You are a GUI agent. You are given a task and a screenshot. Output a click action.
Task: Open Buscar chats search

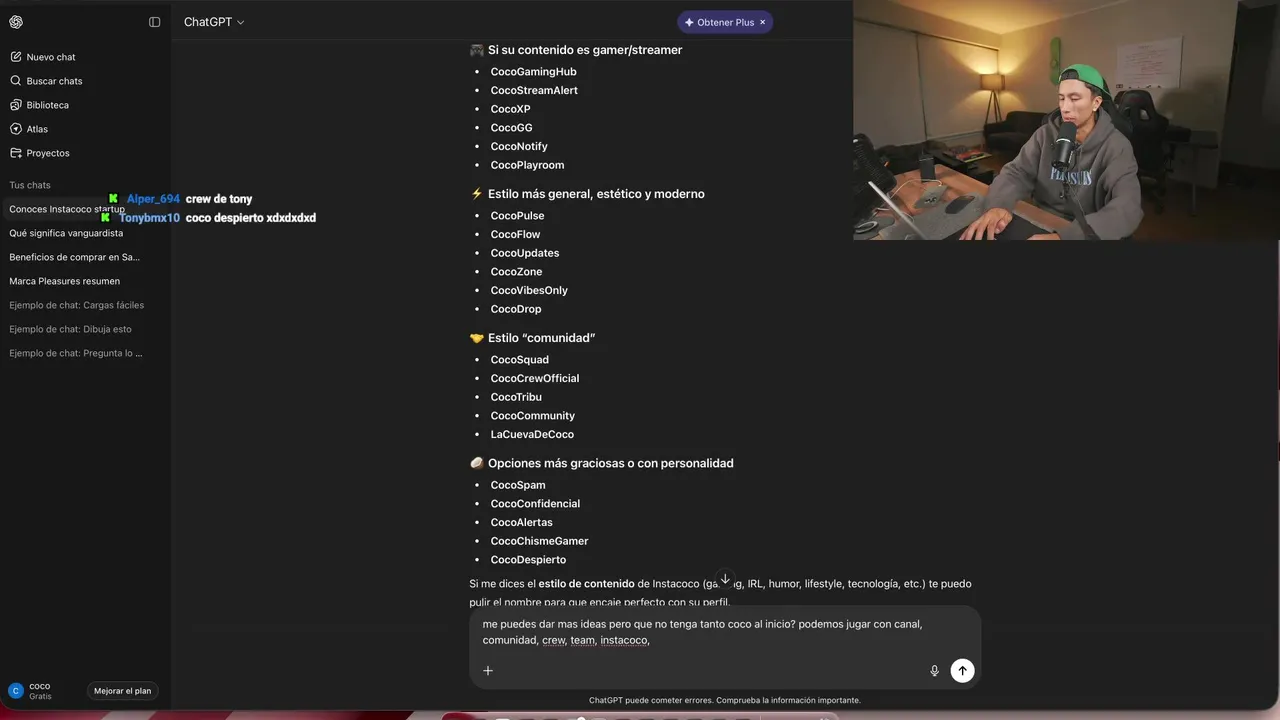tap(54, 81)
